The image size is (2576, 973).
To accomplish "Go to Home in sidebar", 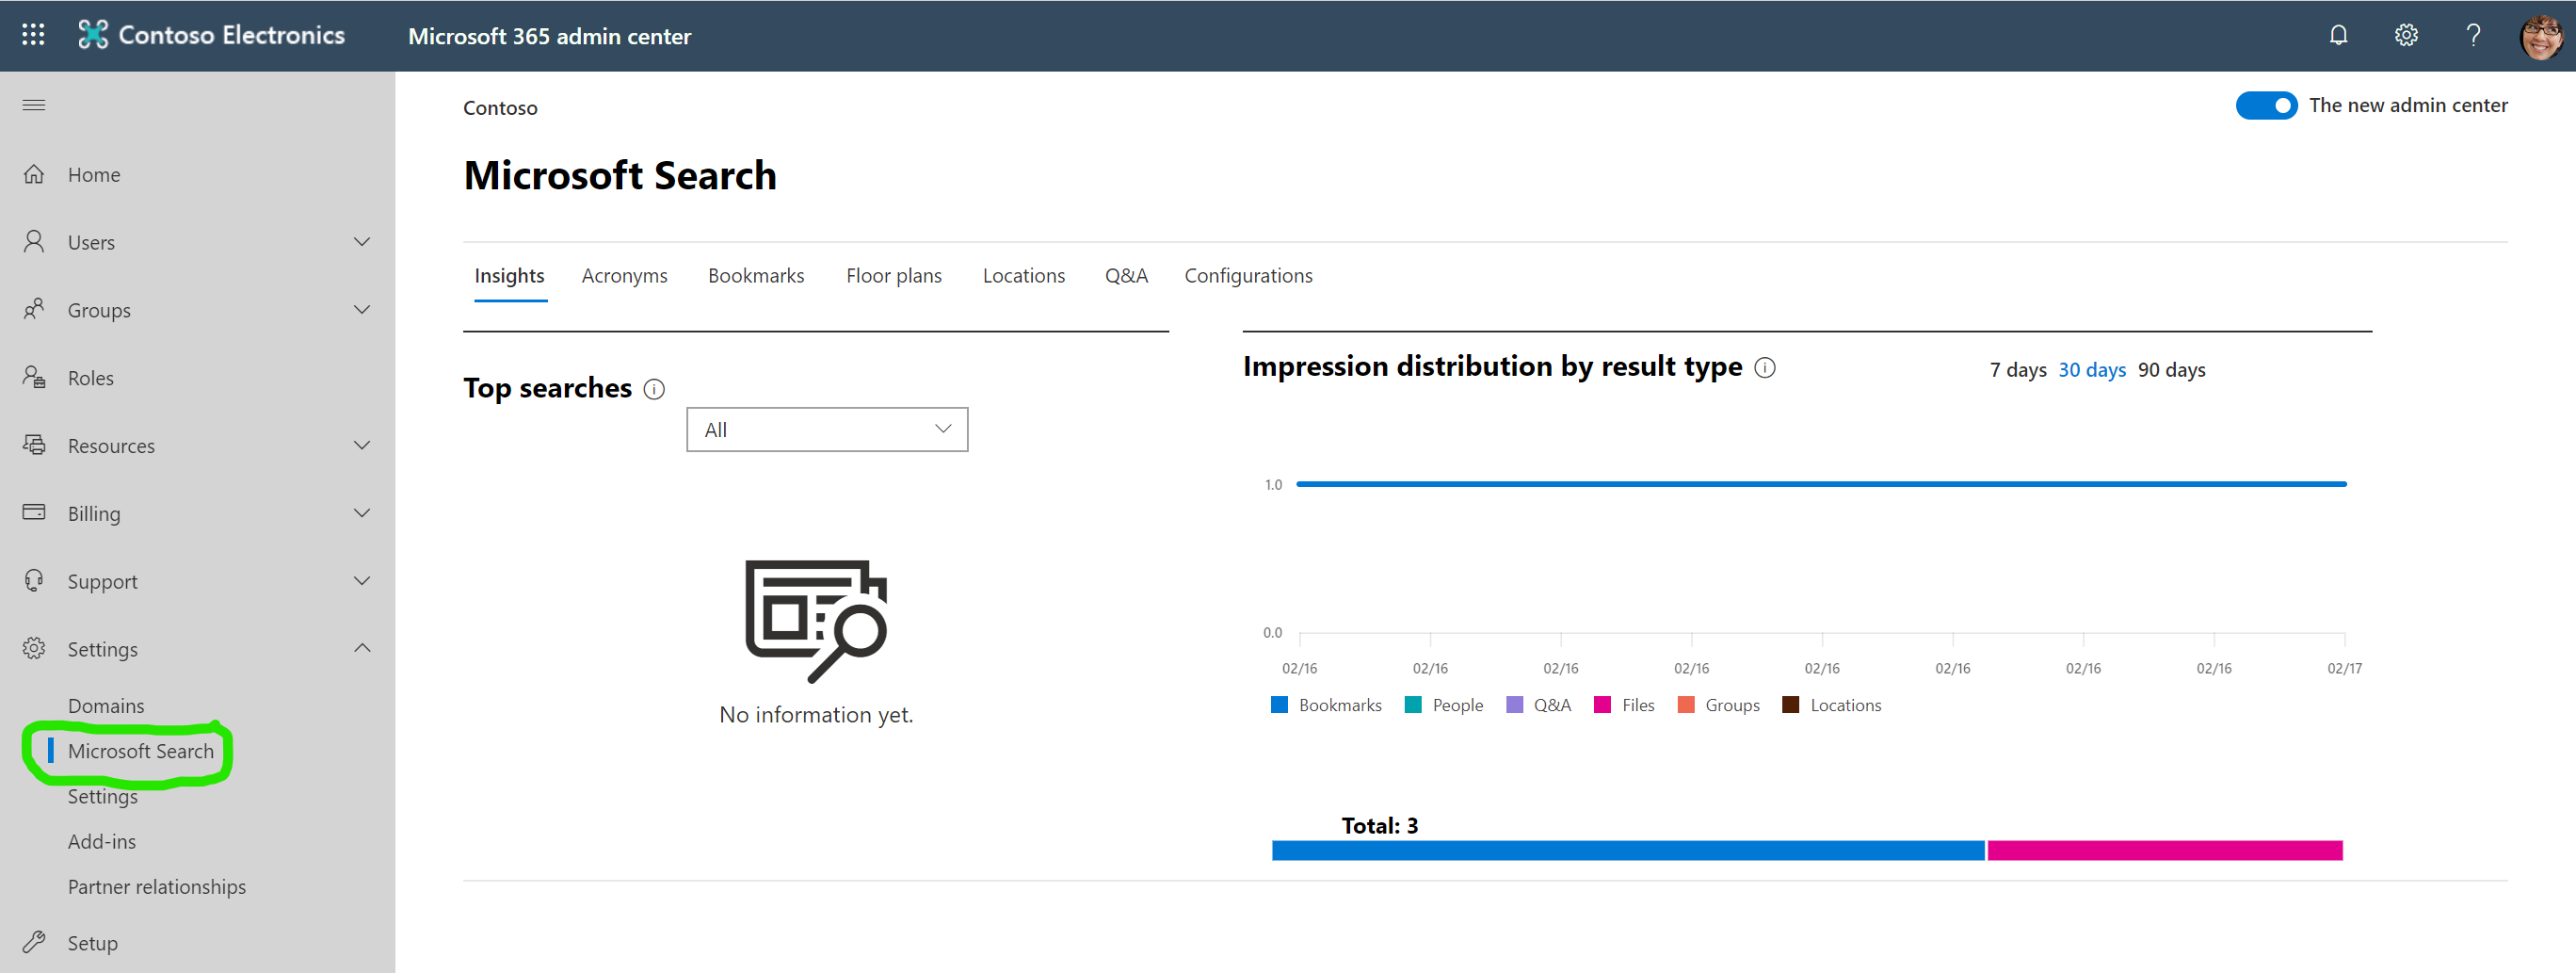I will (x=94, y=175).
